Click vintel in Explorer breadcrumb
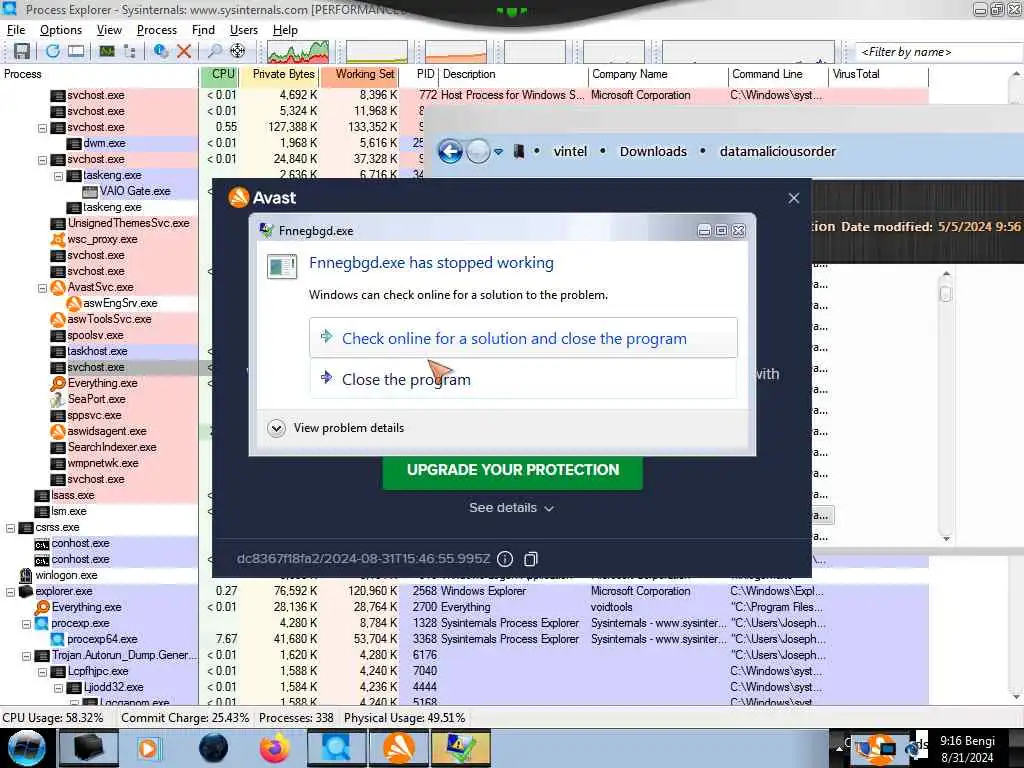1024x768 pixels. tap(570, 152)
